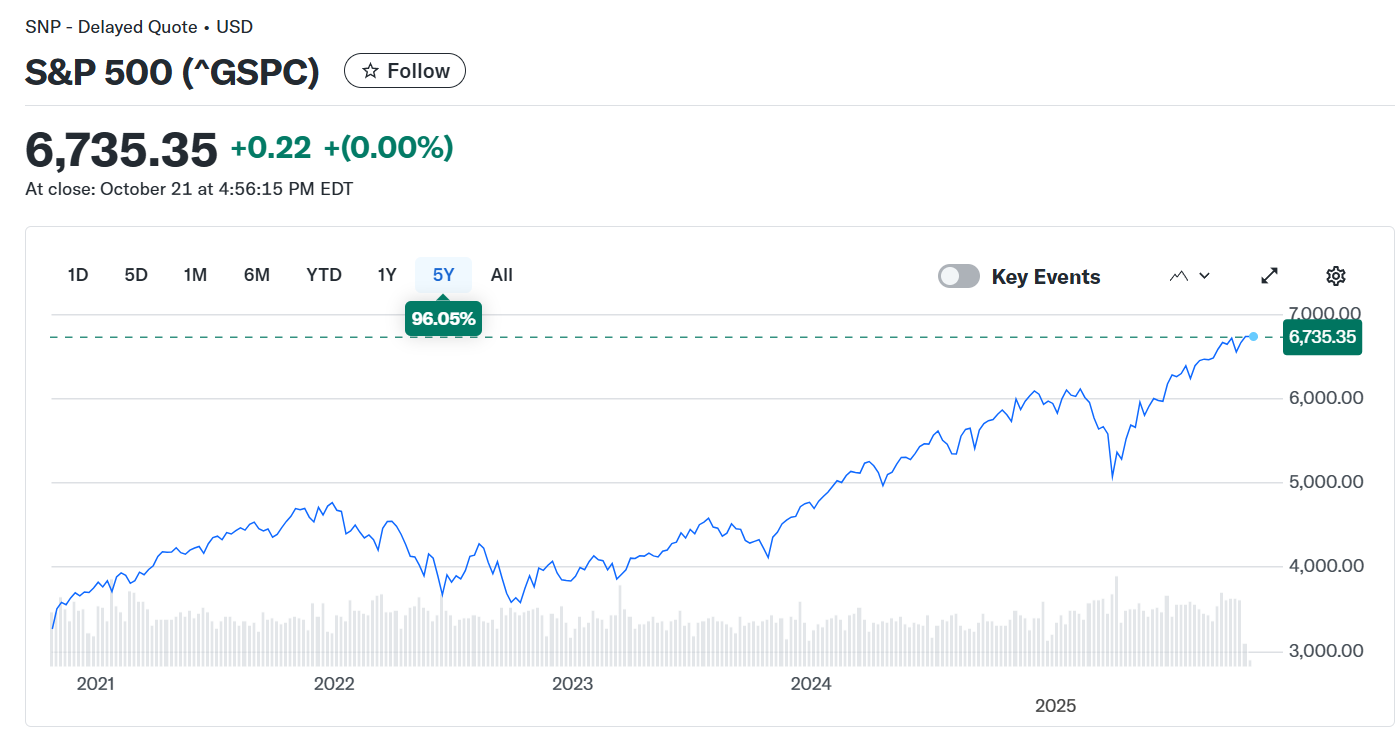Select the 5Y time range
This screenshot has height=743, width=1397.
click(443, 275)
